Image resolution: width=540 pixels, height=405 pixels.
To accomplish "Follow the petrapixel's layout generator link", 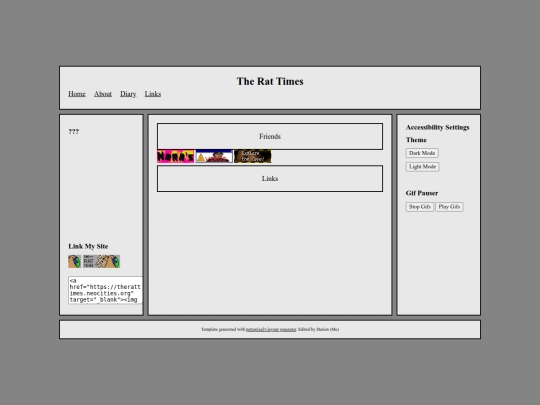I will [x=271, y=329].
